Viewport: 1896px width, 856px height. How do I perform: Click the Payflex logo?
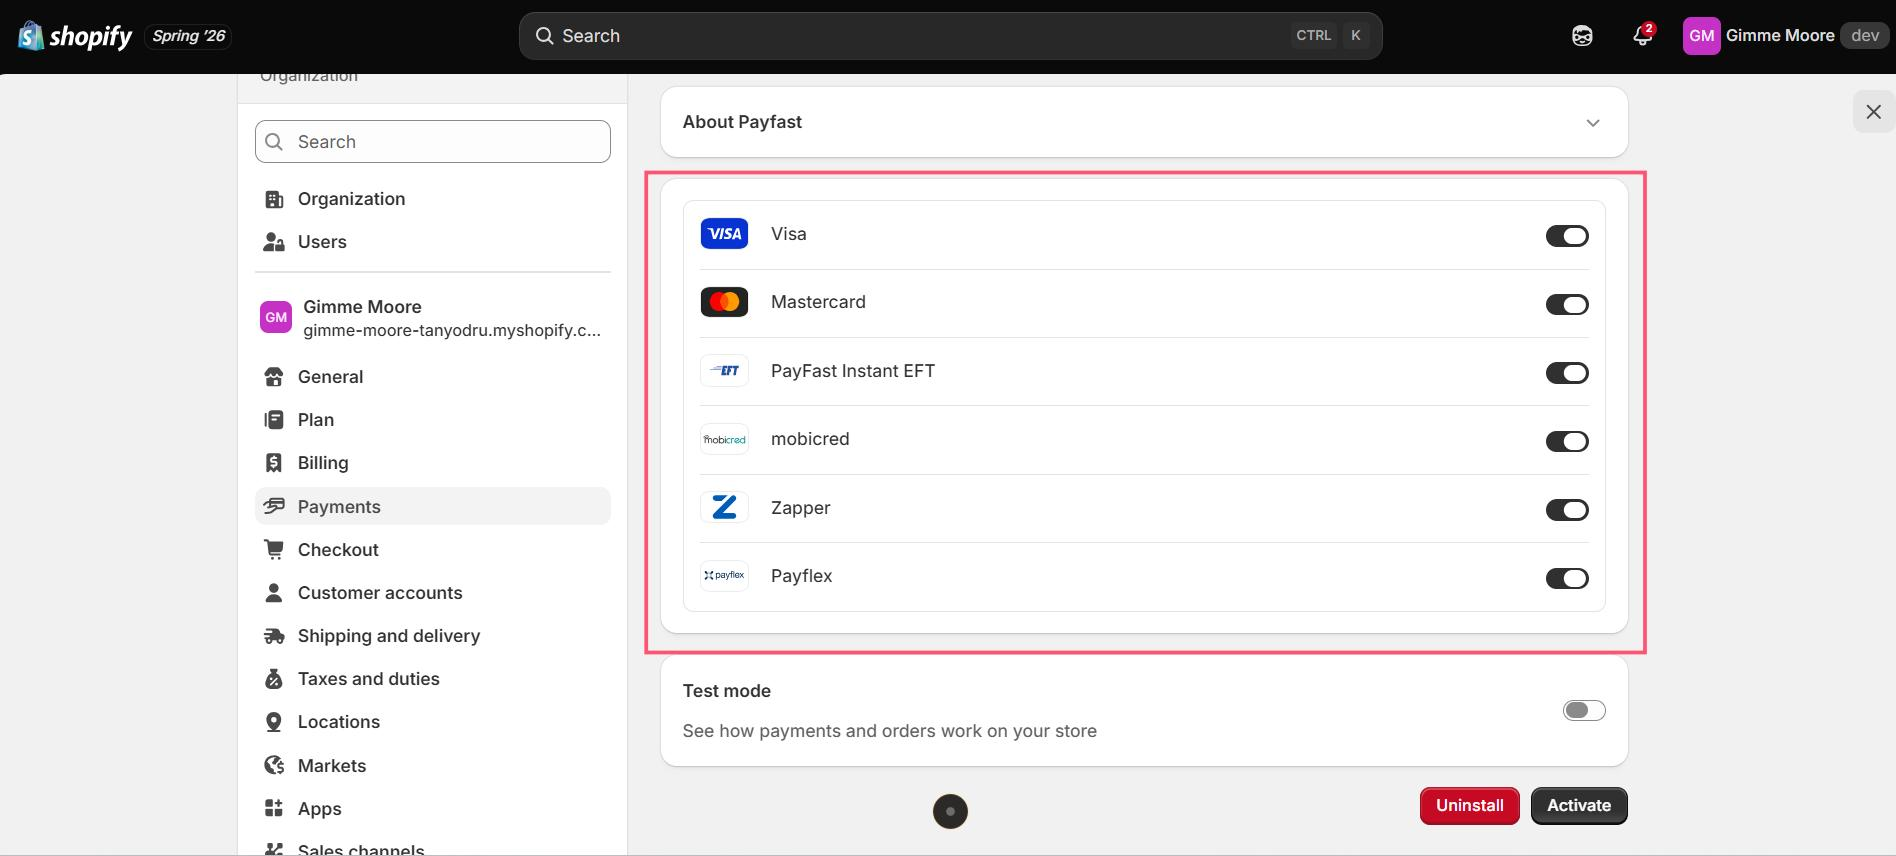pos(724,576)
